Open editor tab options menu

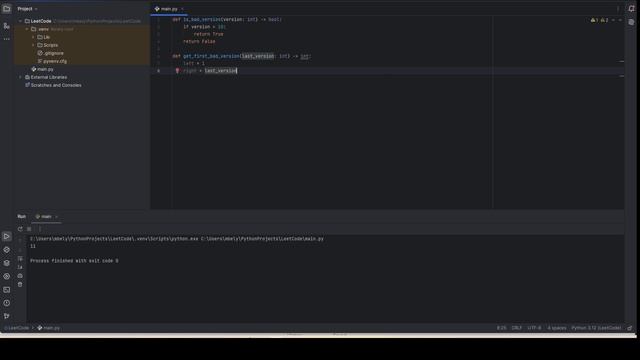coord(618,9)
